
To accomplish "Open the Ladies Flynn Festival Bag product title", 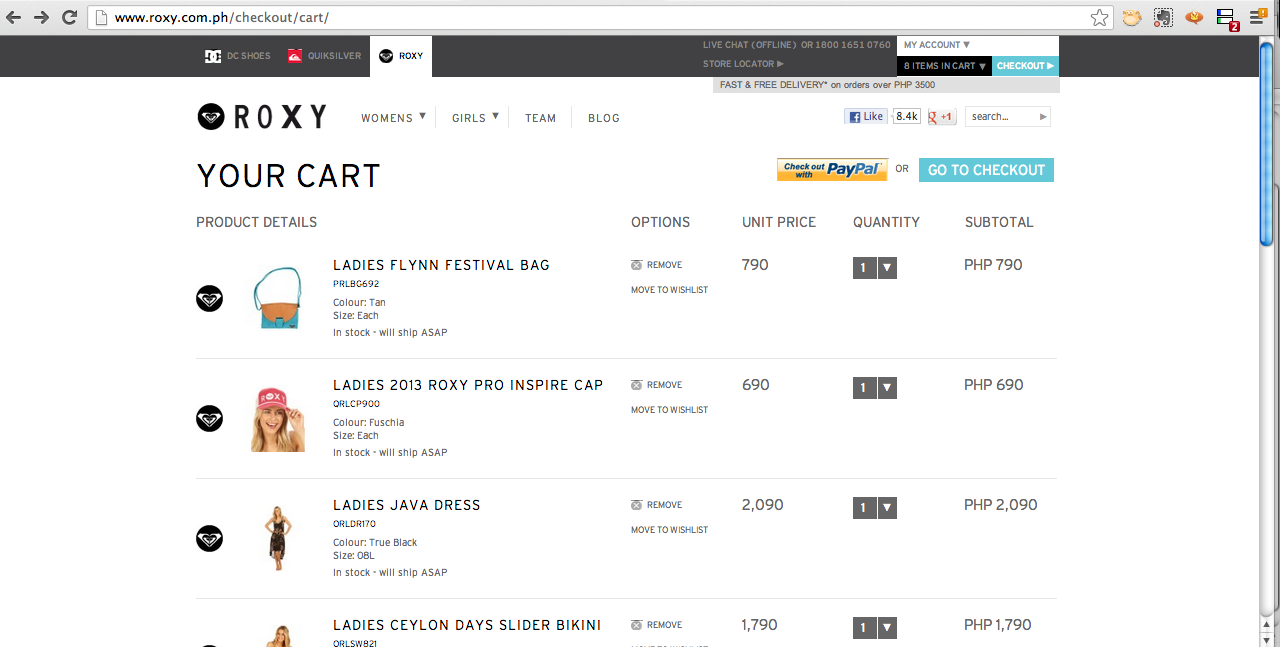I will 441,265.
